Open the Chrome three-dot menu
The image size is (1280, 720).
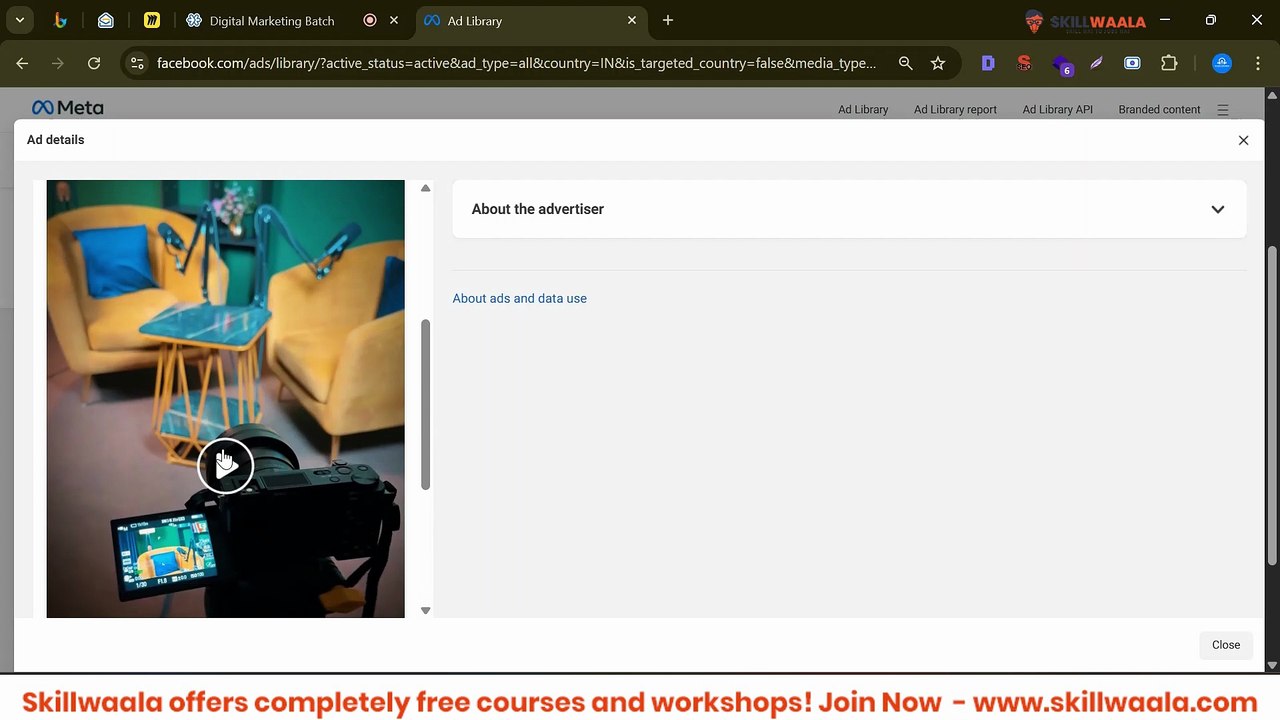pos(1256,63)
